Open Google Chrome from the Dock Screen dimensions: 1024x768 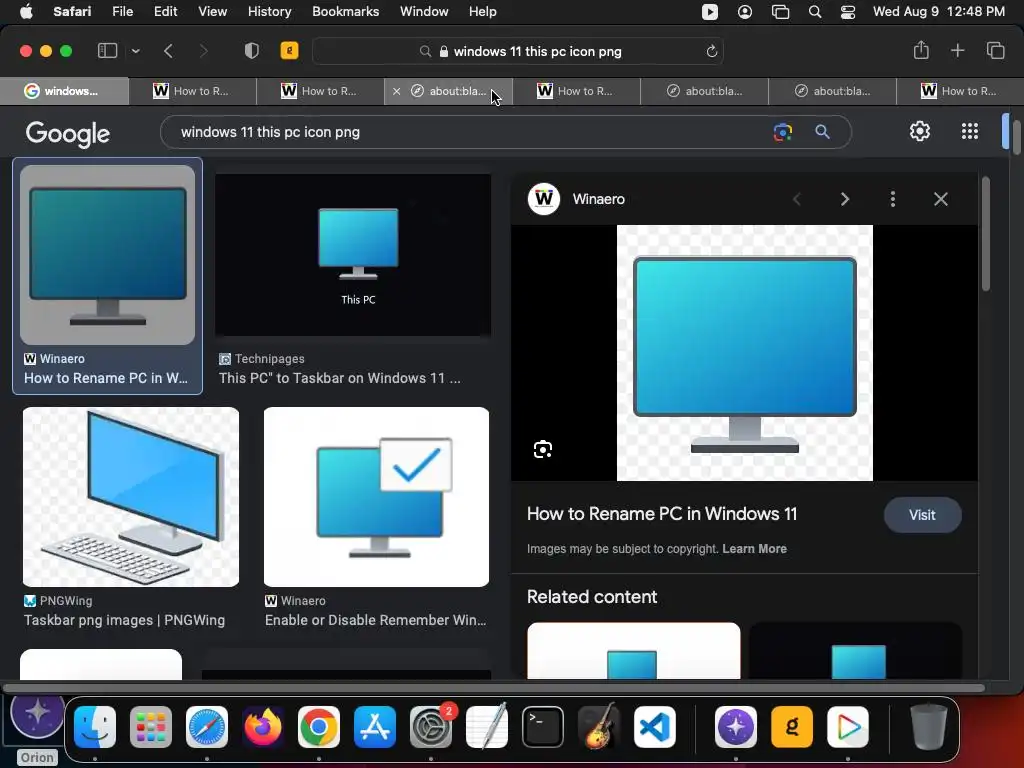pos(319,727)
